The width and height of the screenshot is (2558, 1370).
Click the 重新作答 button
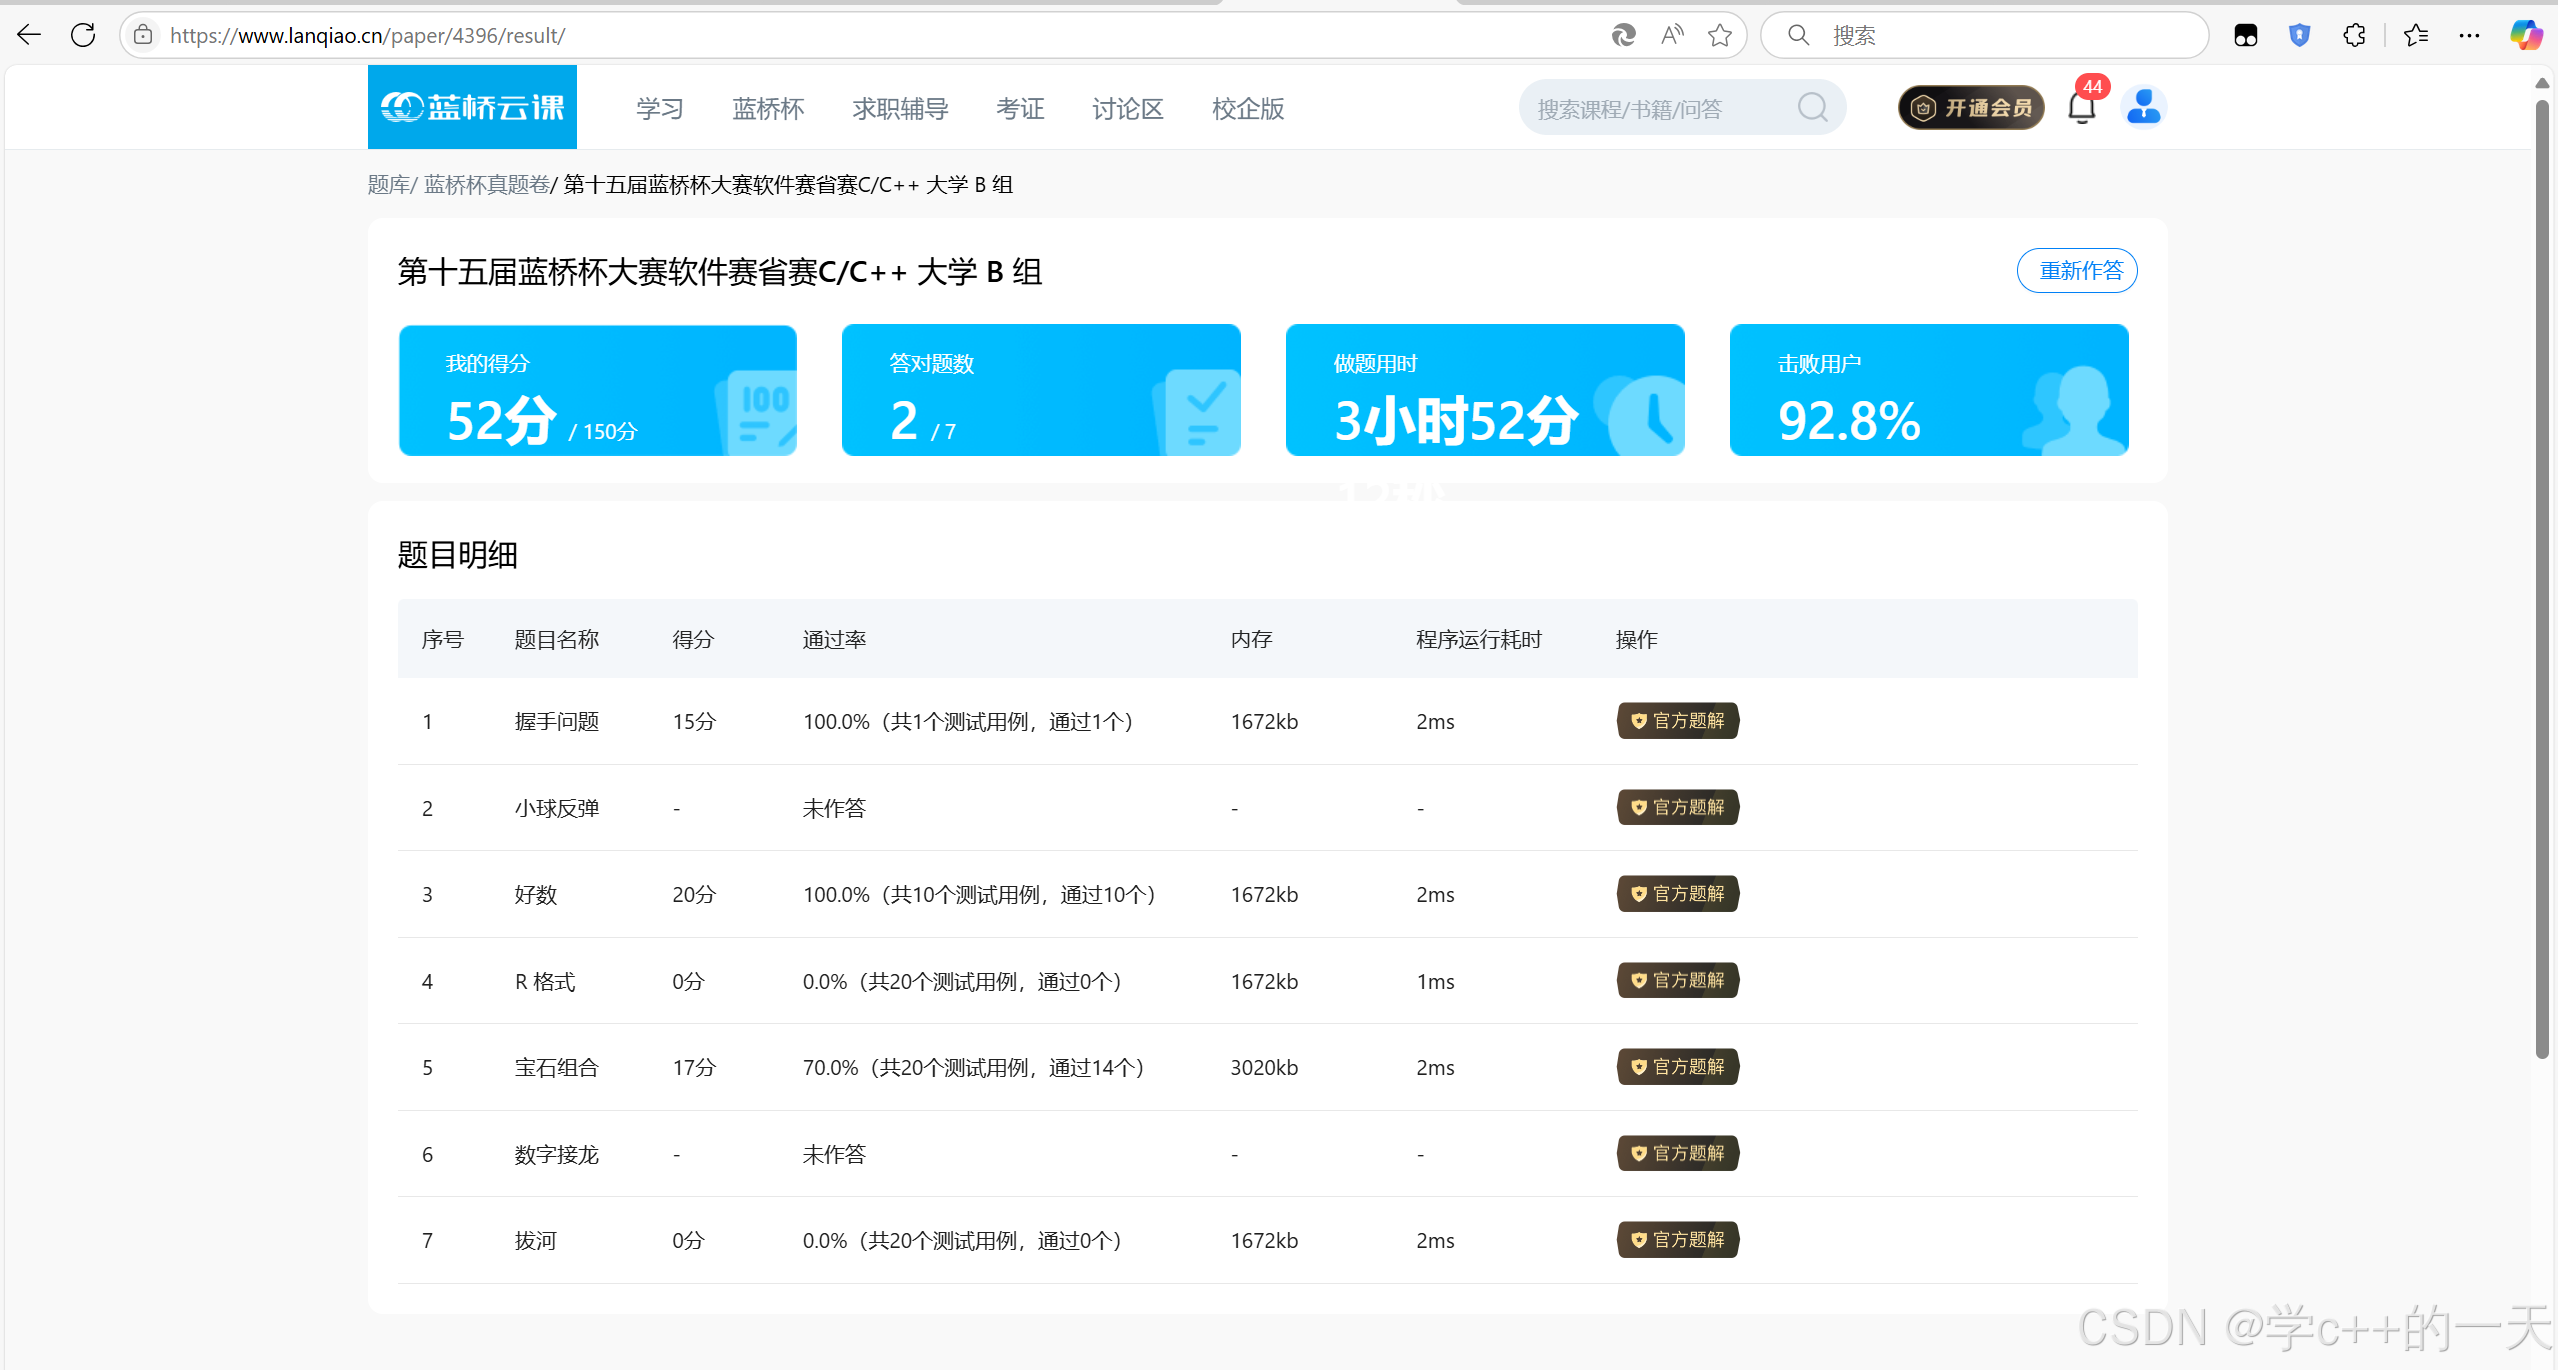pos(2077,271)
